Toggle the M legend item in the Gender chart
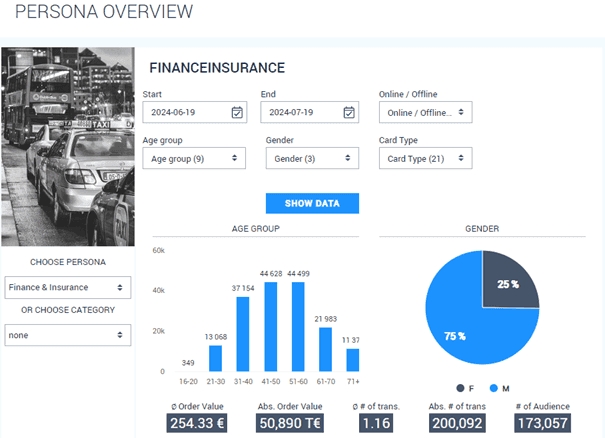The image size is (605, 438). pyautogui.click(x=499, y=388)
